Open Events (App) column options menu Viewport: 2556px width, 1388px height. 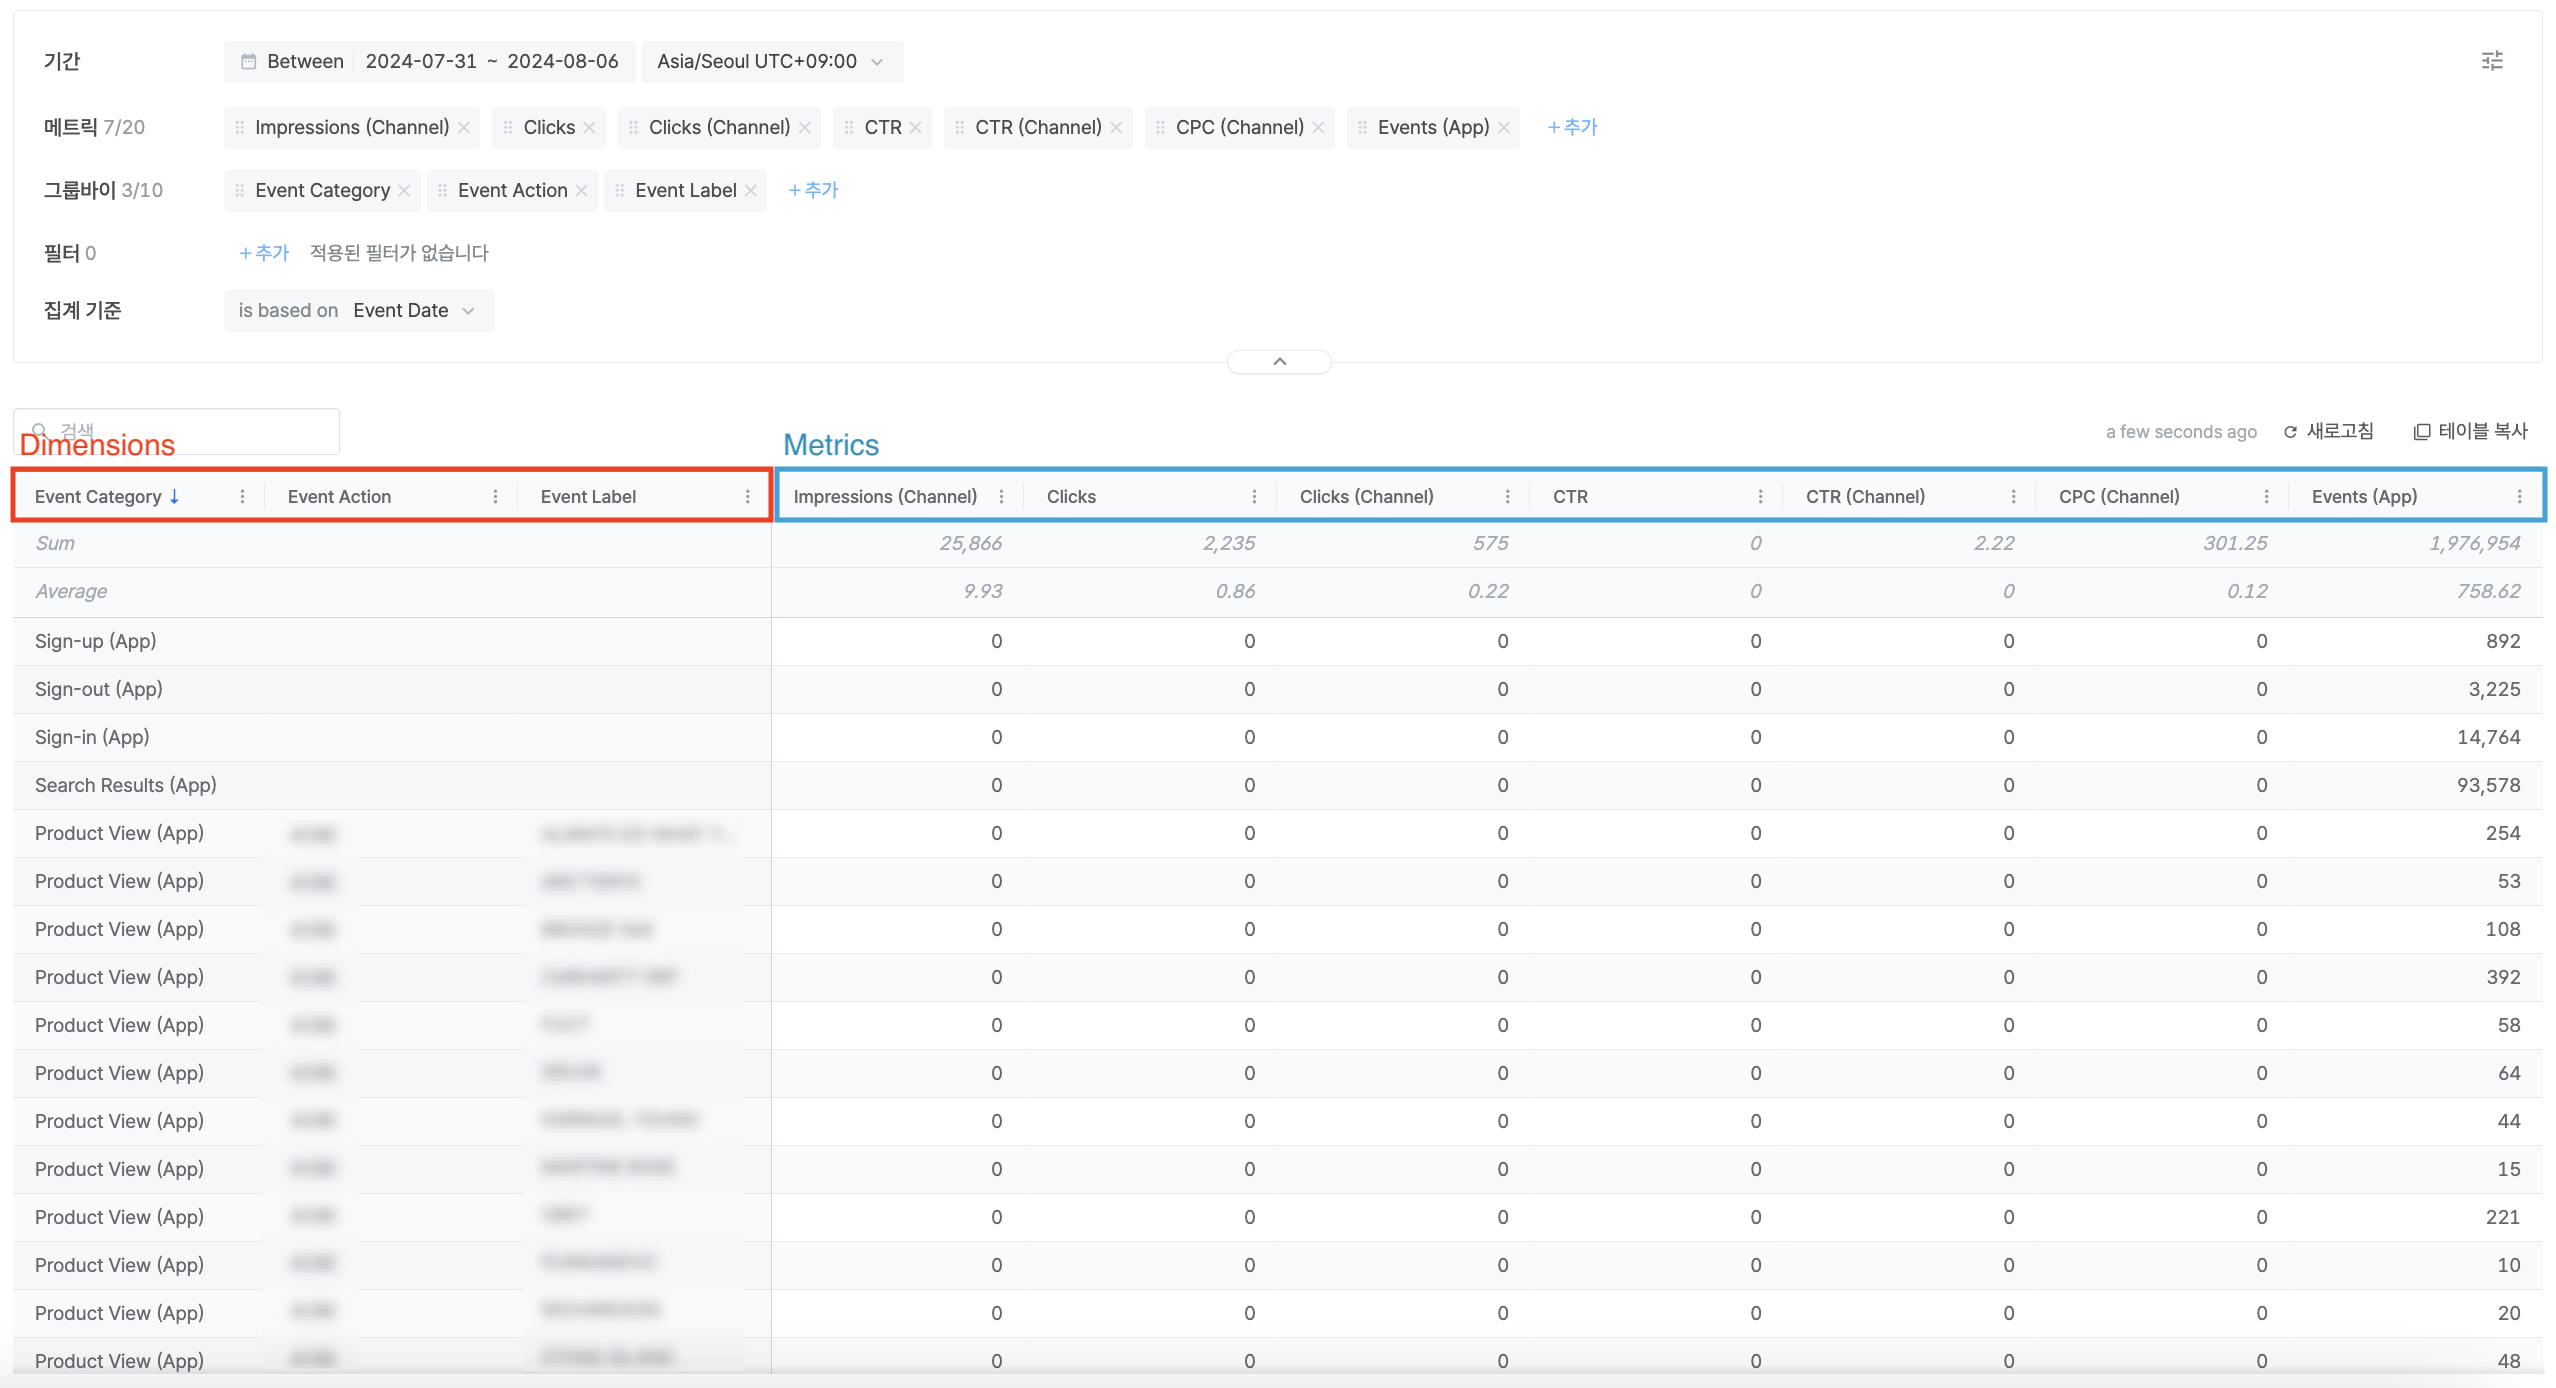tap(2519, 497)
